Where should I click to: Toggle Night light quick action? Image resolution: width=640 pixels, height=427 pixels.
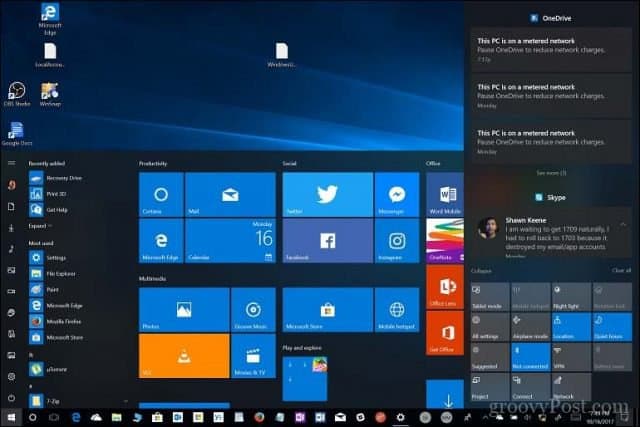571,297
